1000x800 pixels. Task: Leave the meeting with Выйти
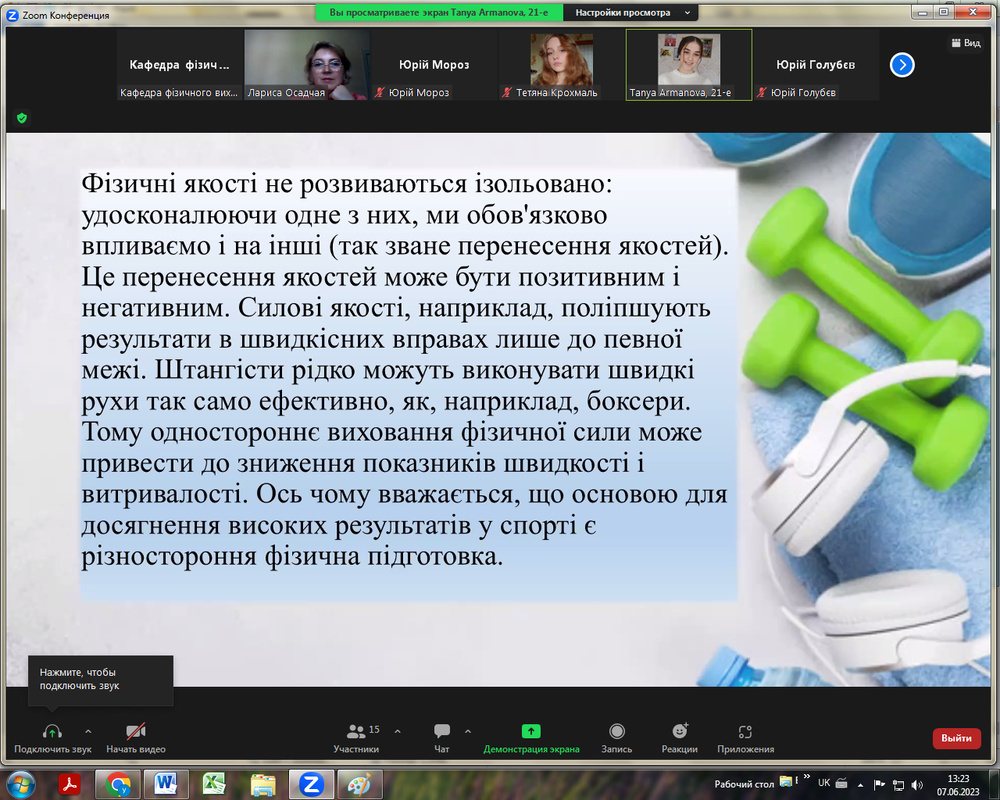coord(956,738)
